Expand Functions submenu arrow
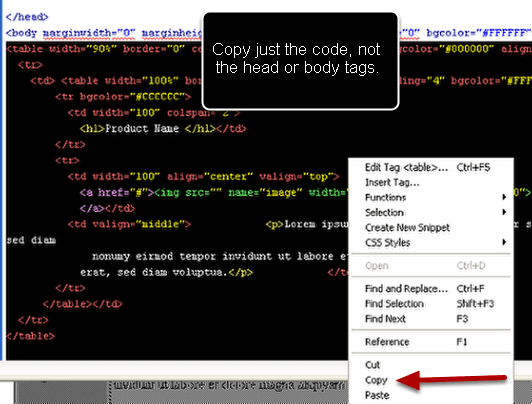The width and height of the screenshot is (532, 404). point(504,197)
